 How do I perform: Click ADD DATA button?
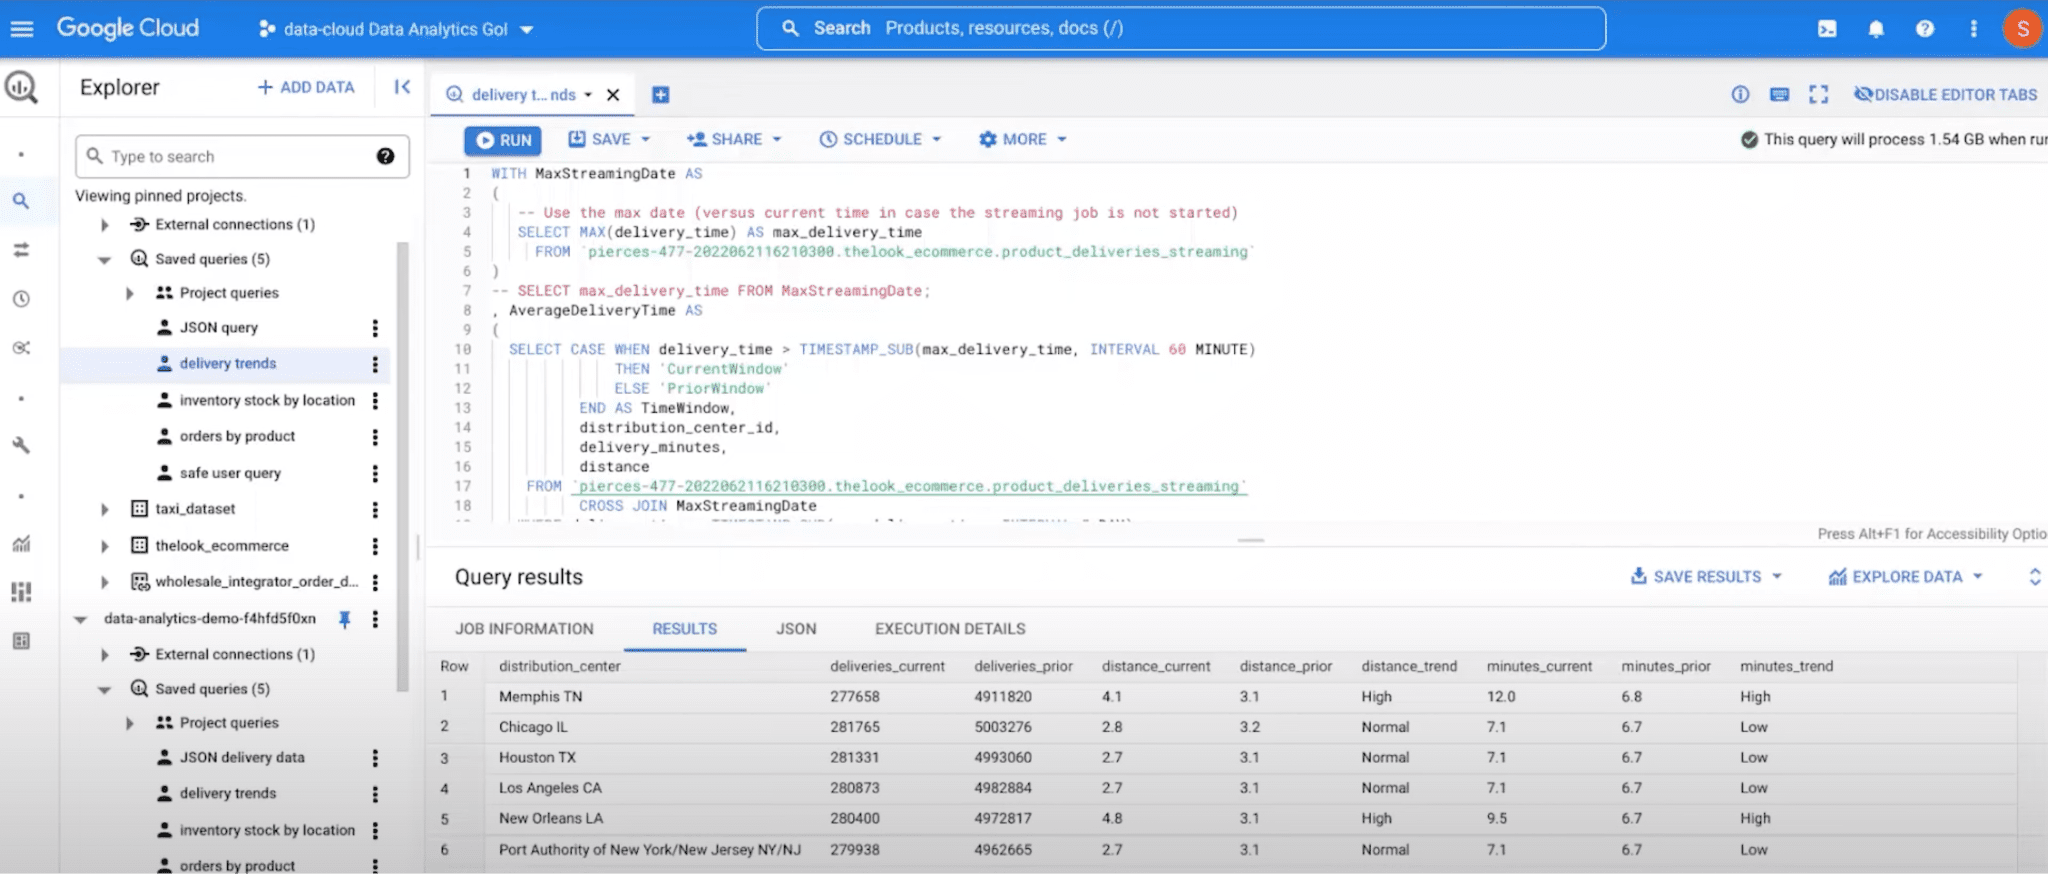pyautogui.click(x=306, y=87)
